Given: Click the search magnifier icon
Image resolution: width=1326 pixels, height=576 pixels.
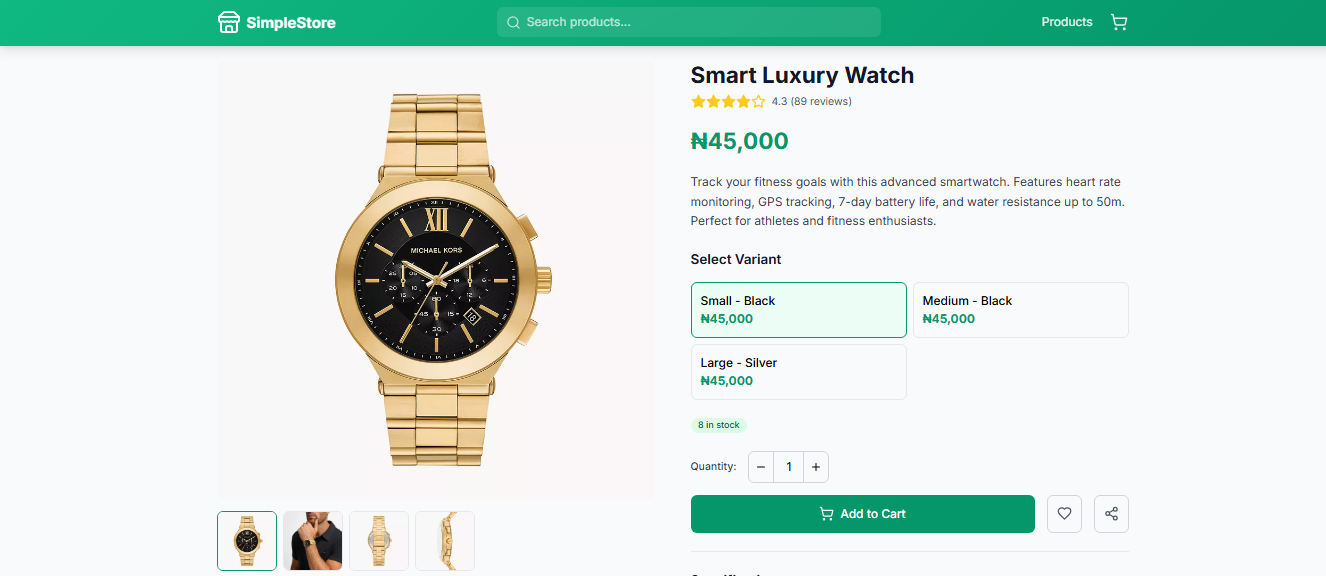Looking at the screenshot, I should click(x=514, y=22).
